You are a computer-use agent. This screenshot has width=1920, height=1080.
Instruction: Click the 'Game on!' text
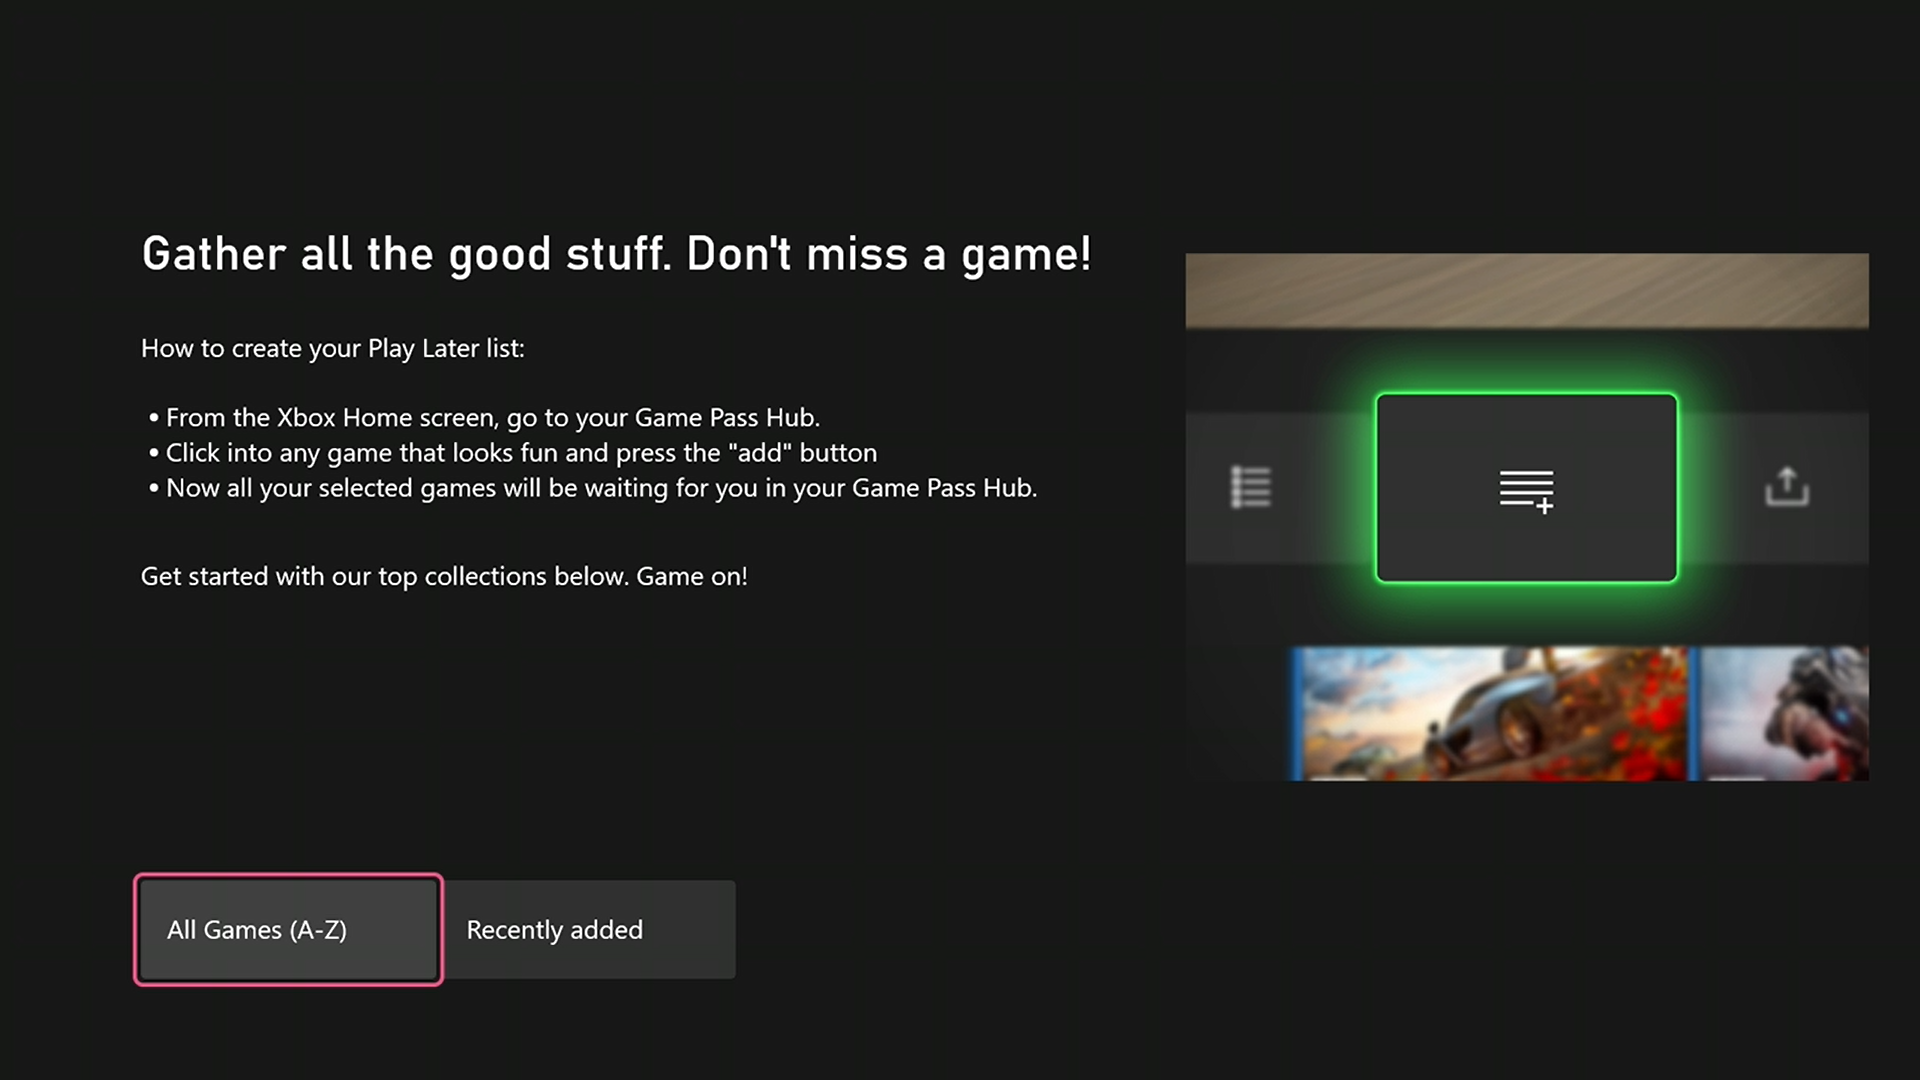(692, 576)
